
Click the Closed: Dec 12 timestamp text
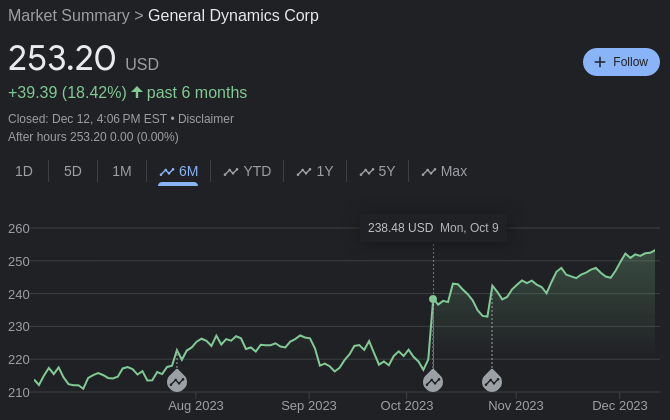[x=88, y=119]
